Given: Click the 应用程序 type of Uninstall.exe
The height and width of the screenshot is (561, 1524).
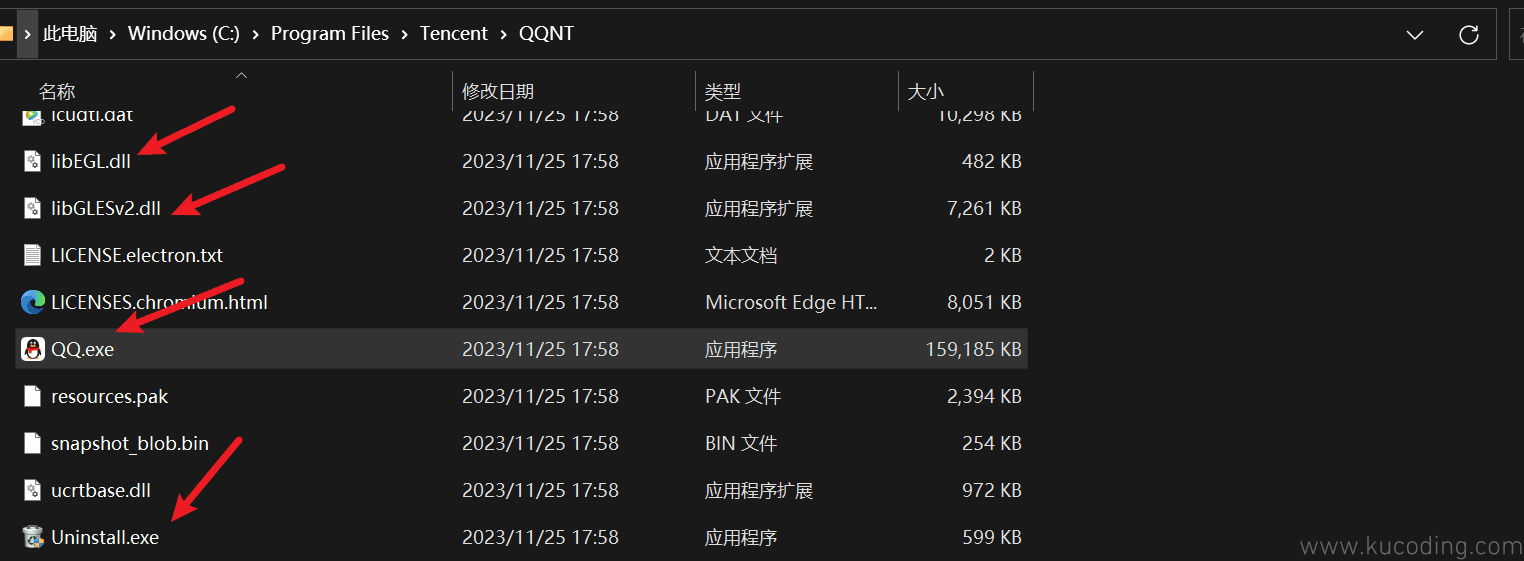Looking at the screenshot, I should click(741, 537).
